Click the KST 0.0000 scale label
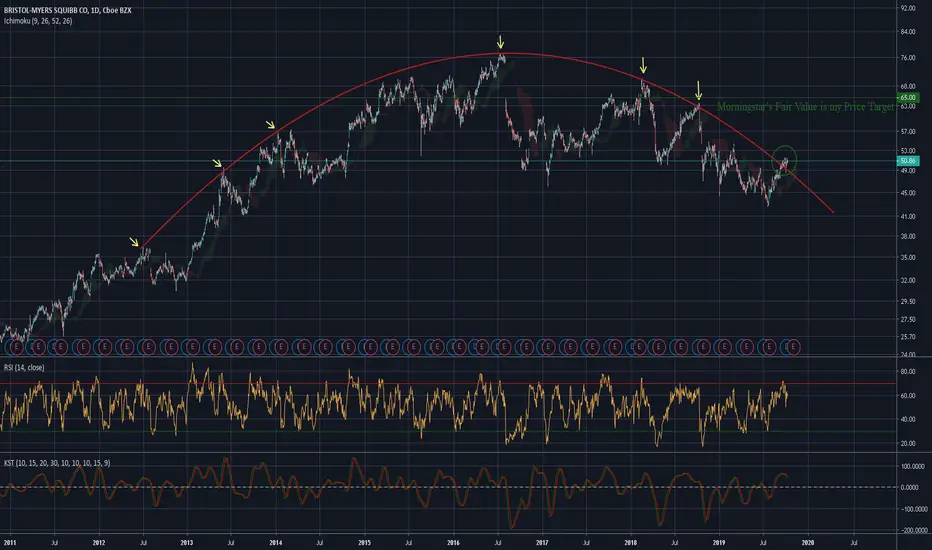The width and height of the screenshot is (932, 550). click(x=910, y=488)
